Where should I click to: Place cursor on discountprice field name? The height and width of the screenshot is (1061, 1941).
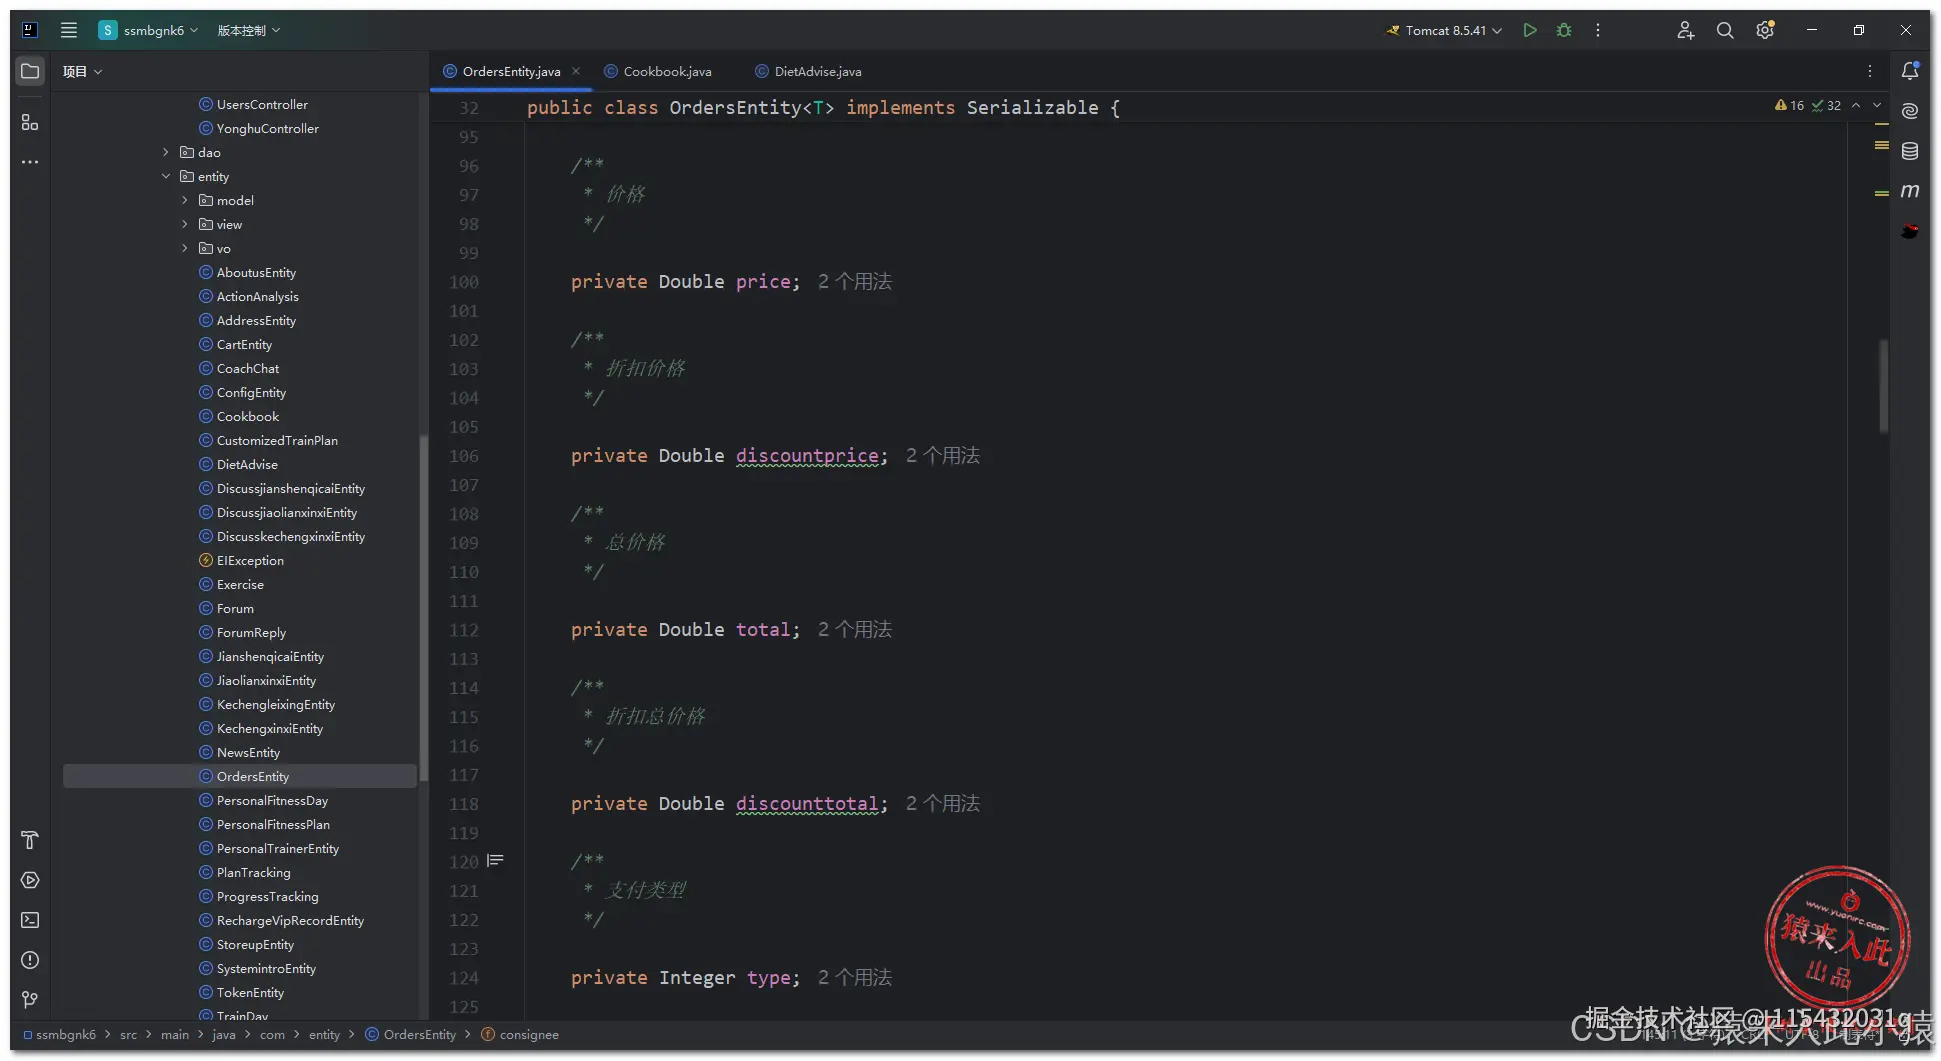coord(807,456)
